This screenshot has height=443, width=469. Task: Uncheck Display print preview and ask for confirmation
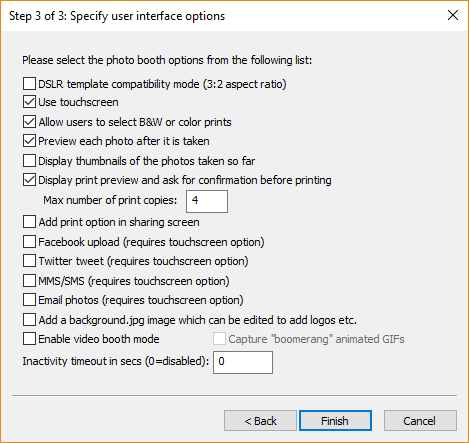point(29,180)
